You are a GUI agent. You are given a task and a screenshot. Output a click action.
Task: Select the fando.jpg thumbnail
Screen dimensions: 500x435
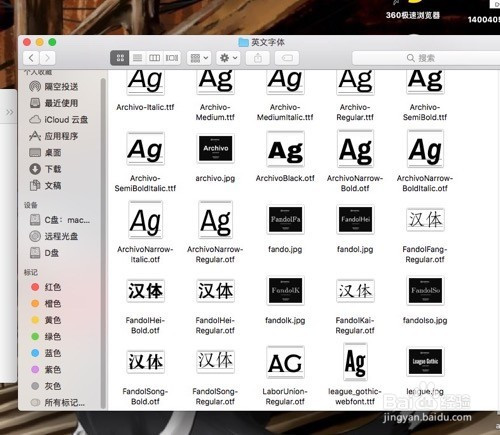285,220
